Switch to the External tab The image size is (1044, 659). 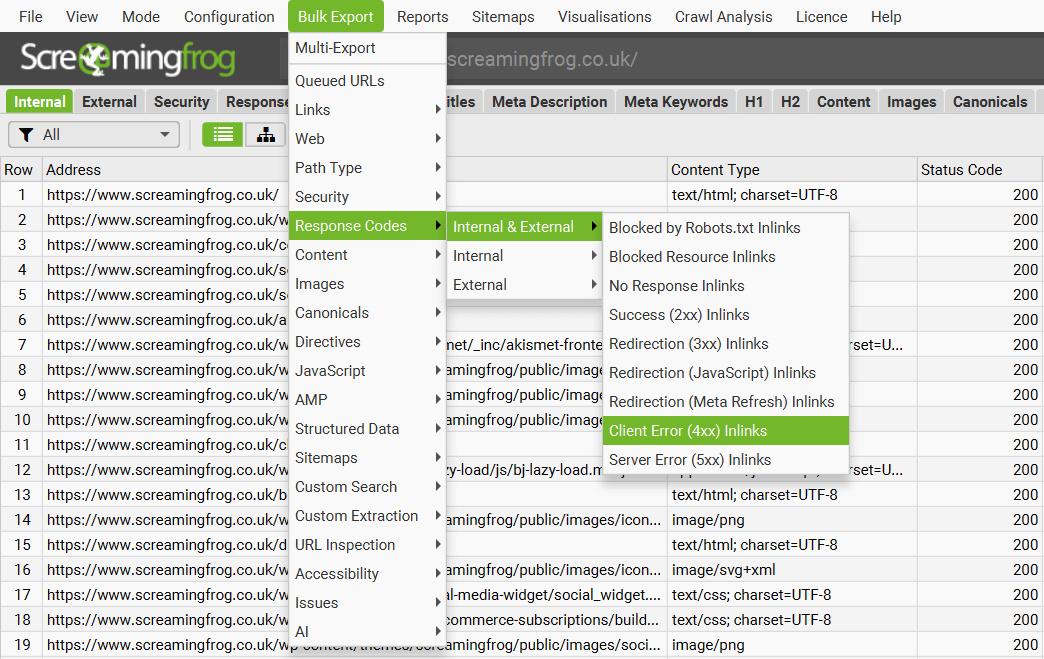pos(109,101)
